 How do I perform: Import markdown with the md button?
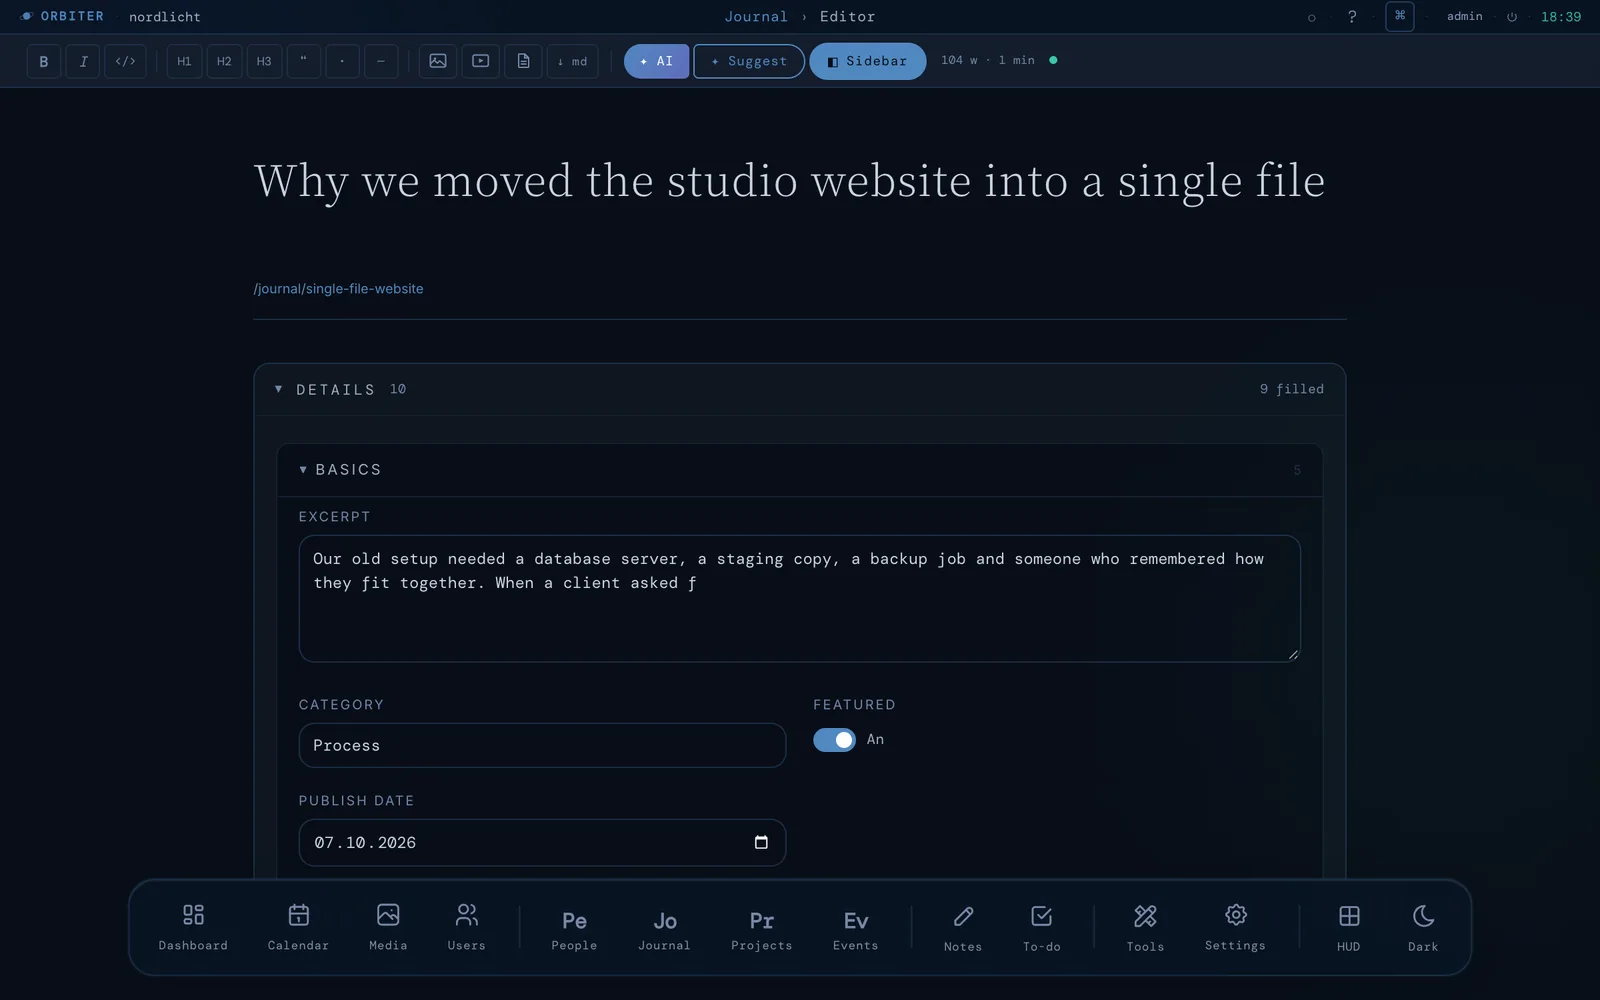573,61
